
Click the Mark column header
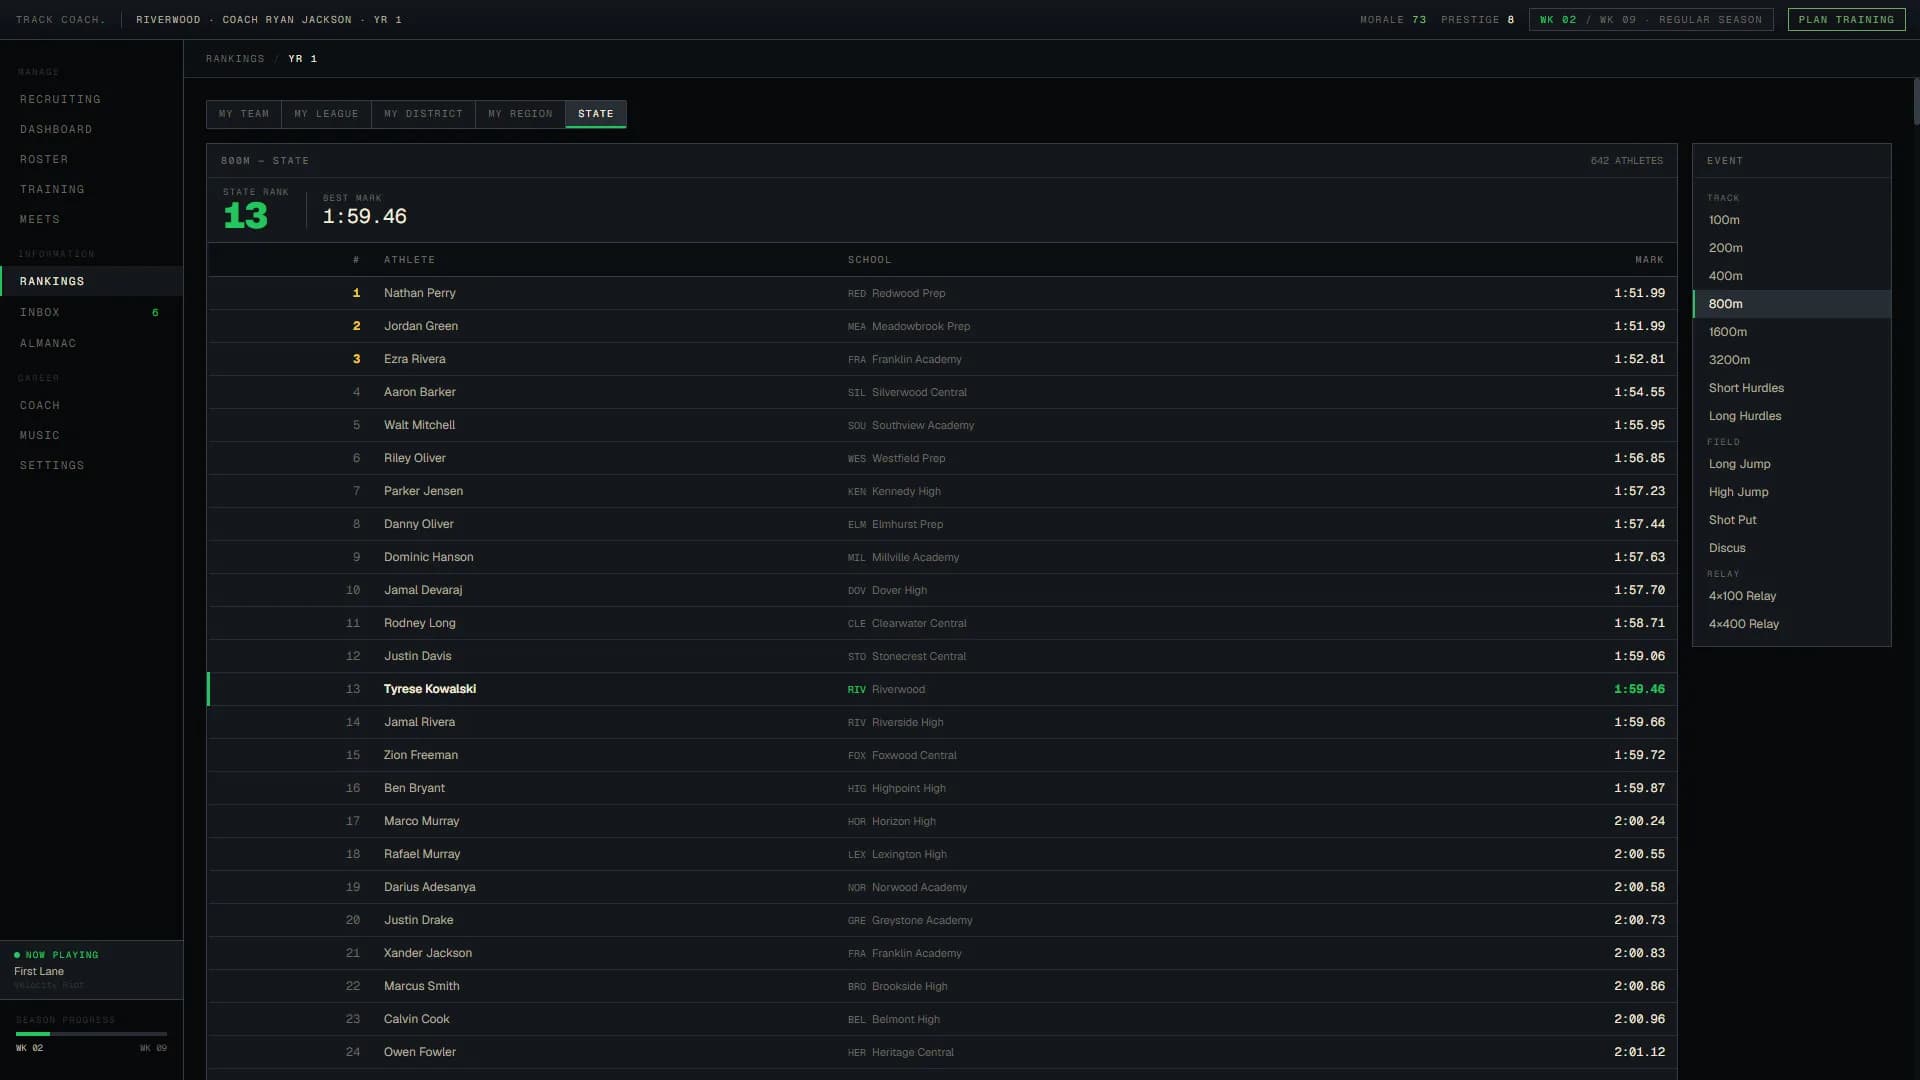click(1649, 260)
